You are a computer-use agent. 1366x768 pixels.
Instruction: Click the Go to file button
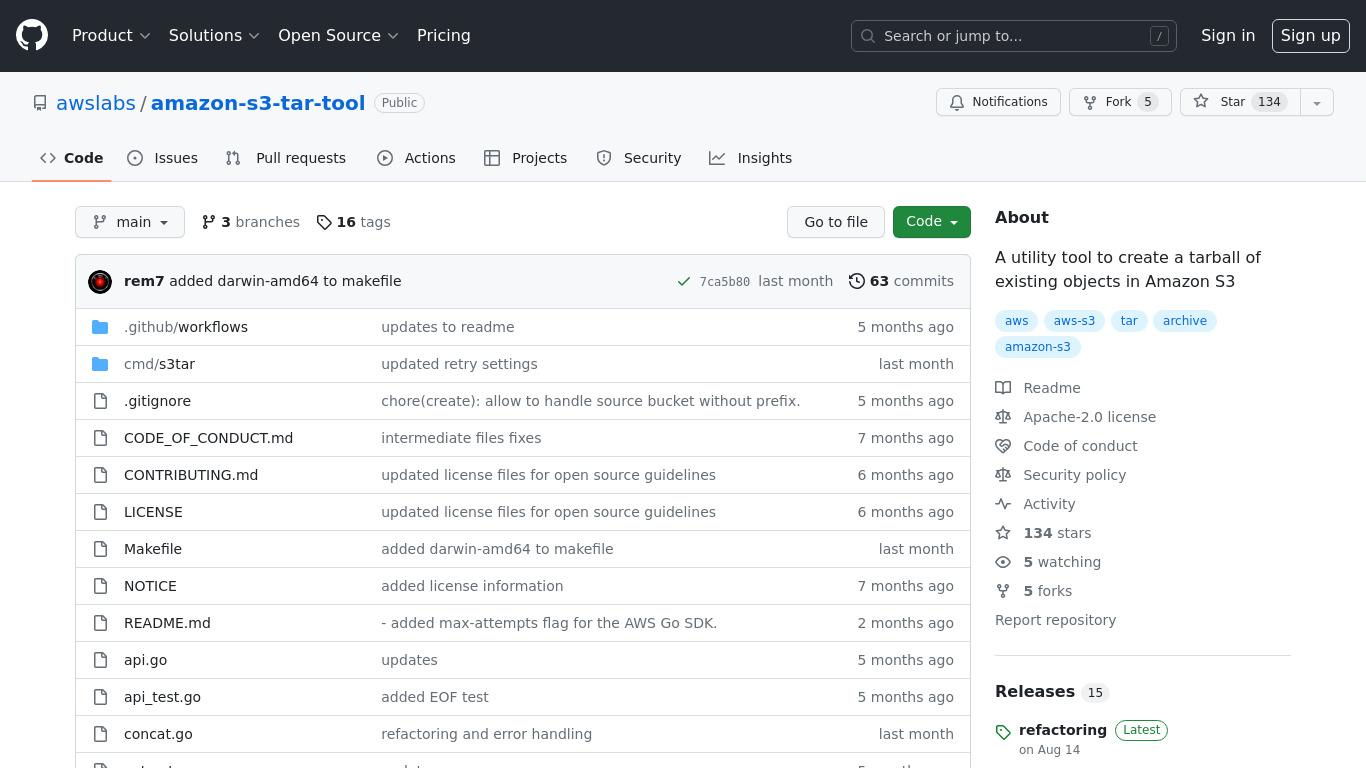pos(836,222)
